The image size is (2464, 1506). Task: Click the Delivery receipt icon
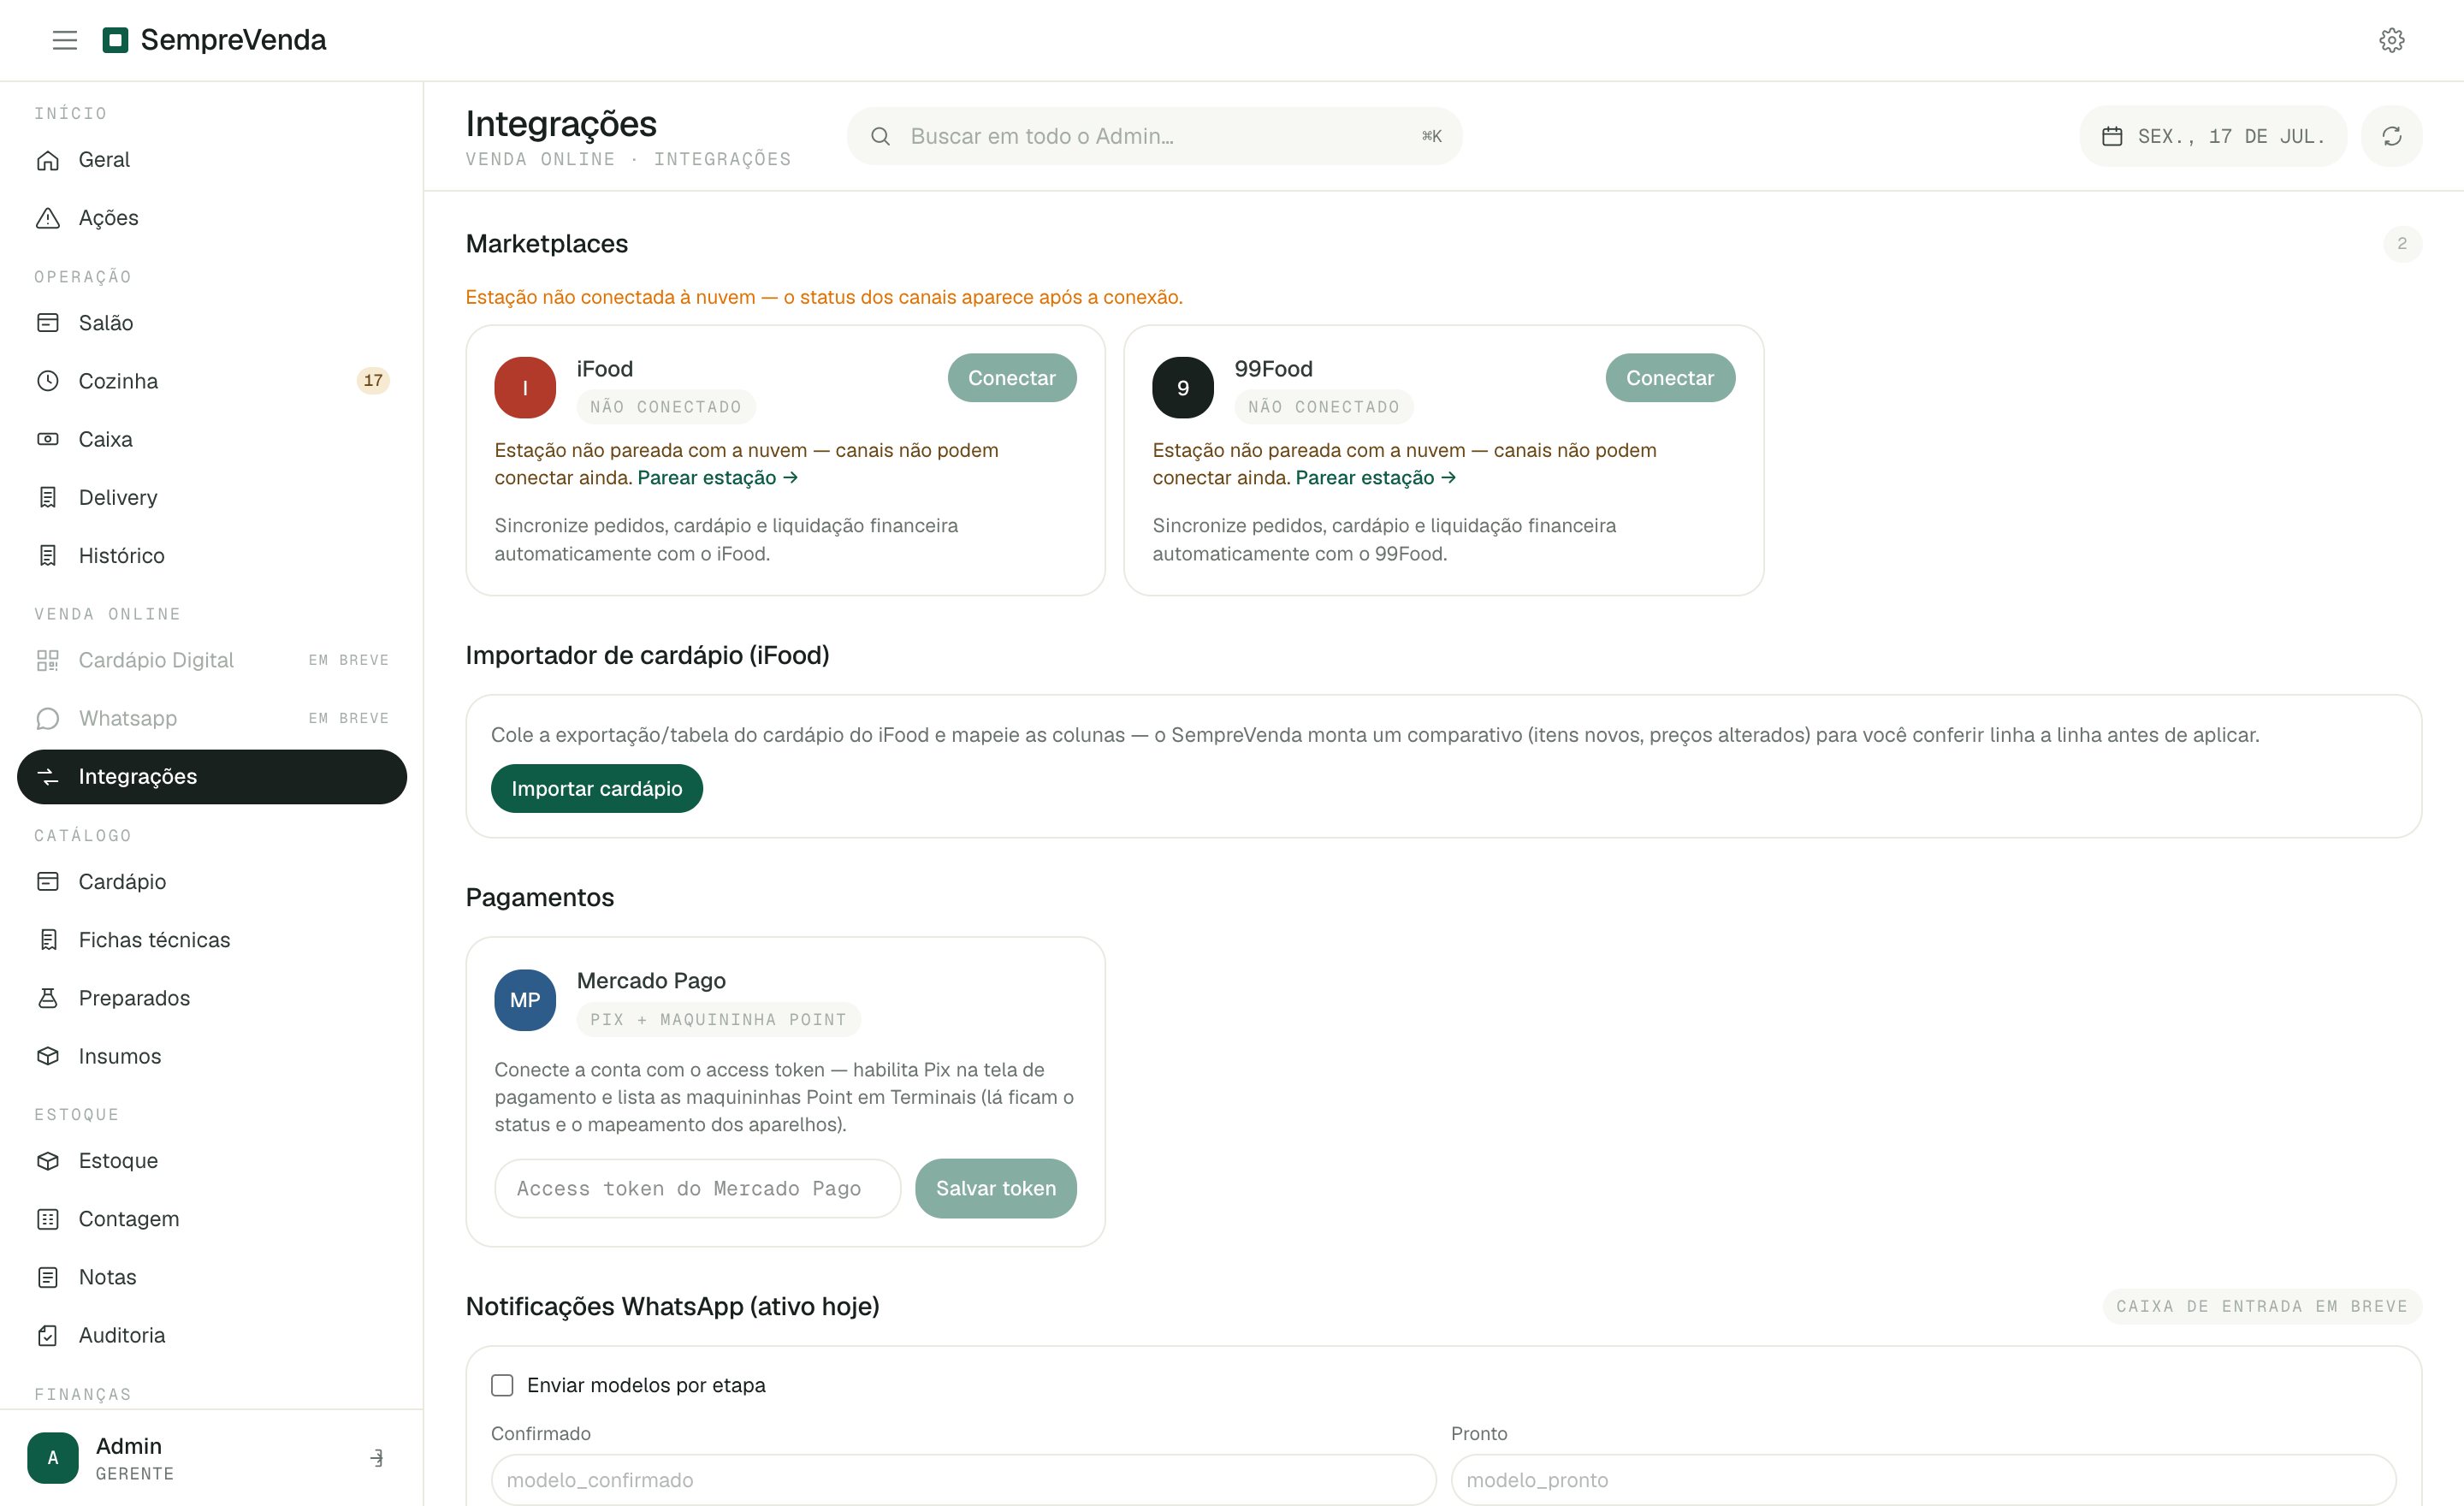pyautogui.click(x=48, y=497)
